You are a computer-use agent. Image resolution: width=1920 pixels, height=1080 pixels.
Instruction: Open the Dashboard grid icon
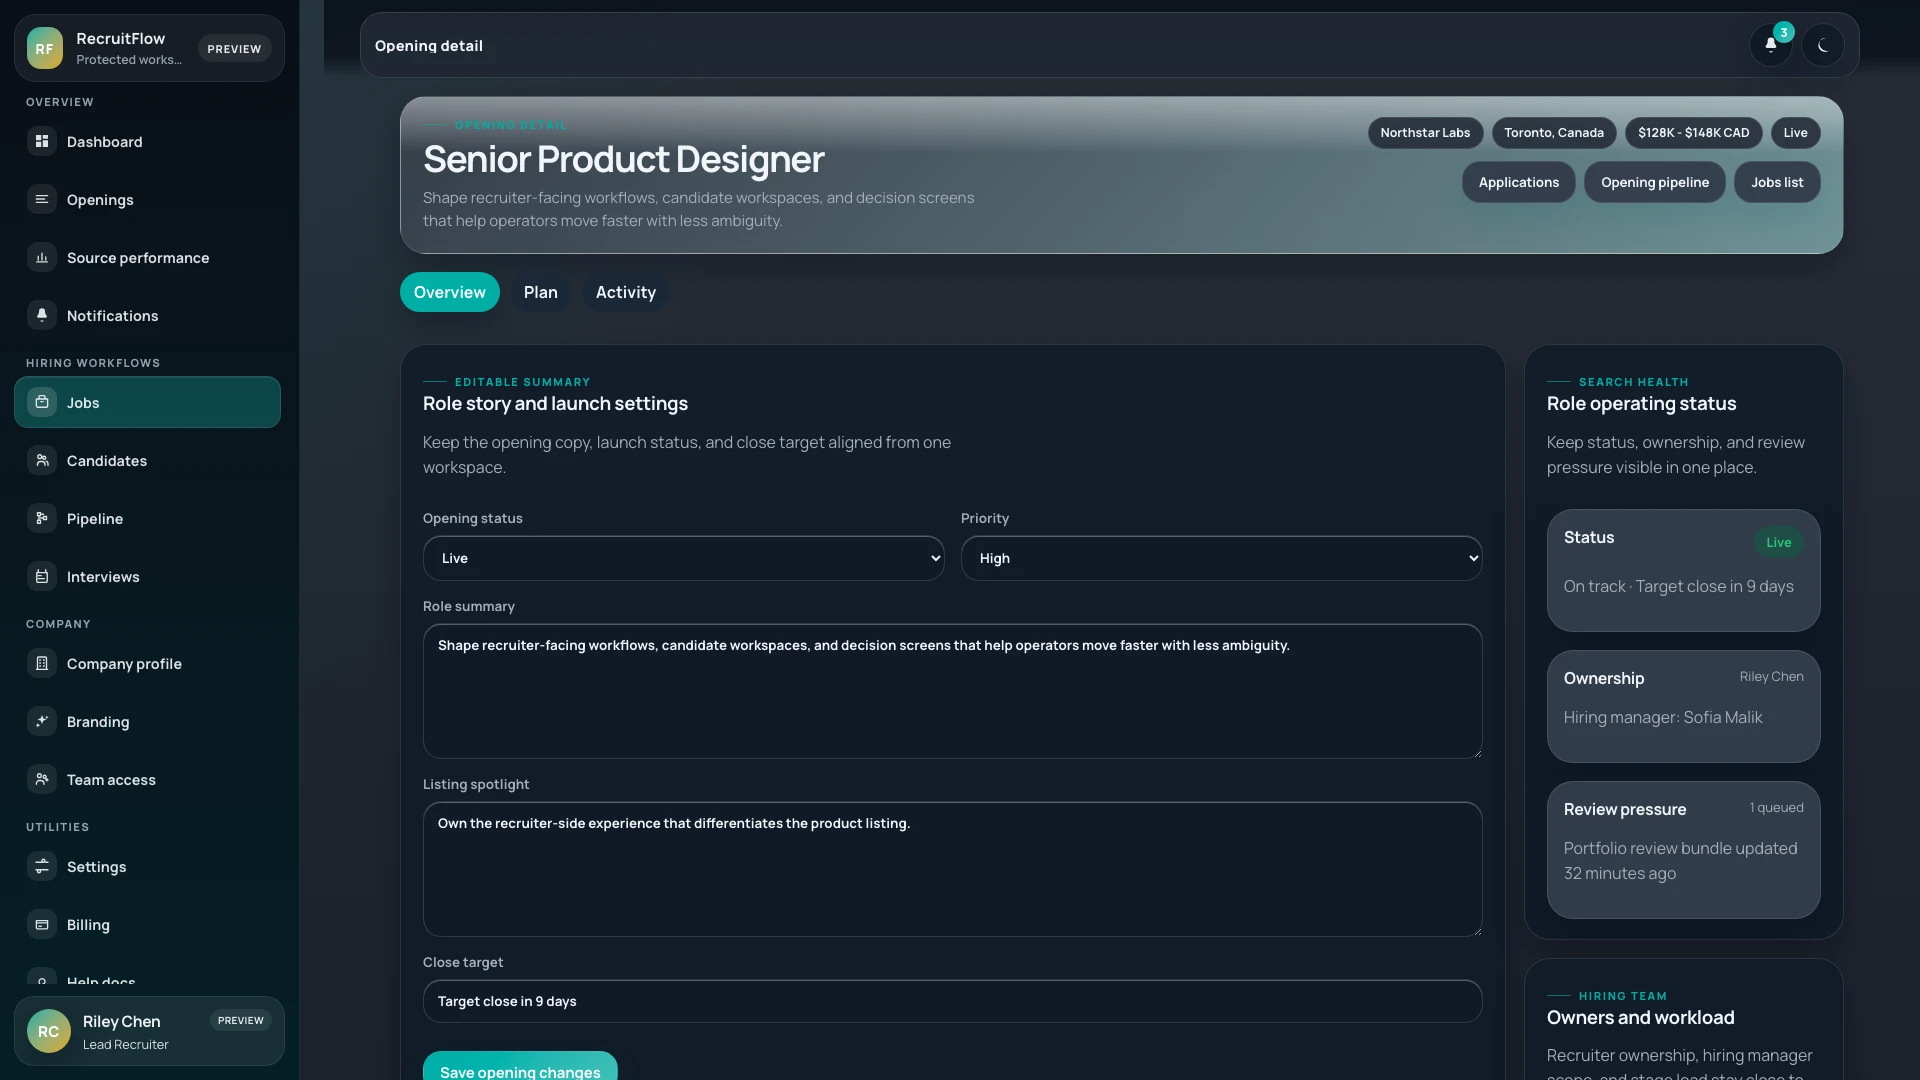click(42, 142)
